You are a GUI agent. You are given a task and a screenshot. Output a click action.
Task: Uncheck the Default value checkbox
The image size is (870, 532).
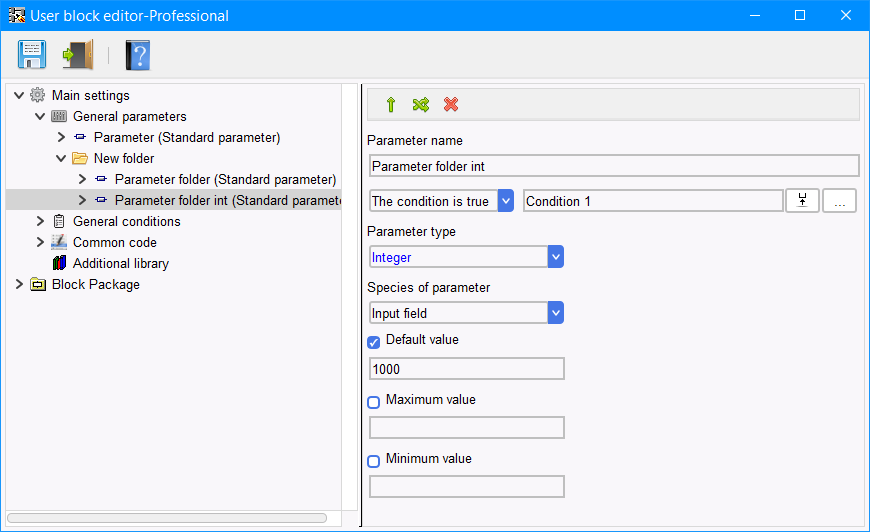coord(373,342)
